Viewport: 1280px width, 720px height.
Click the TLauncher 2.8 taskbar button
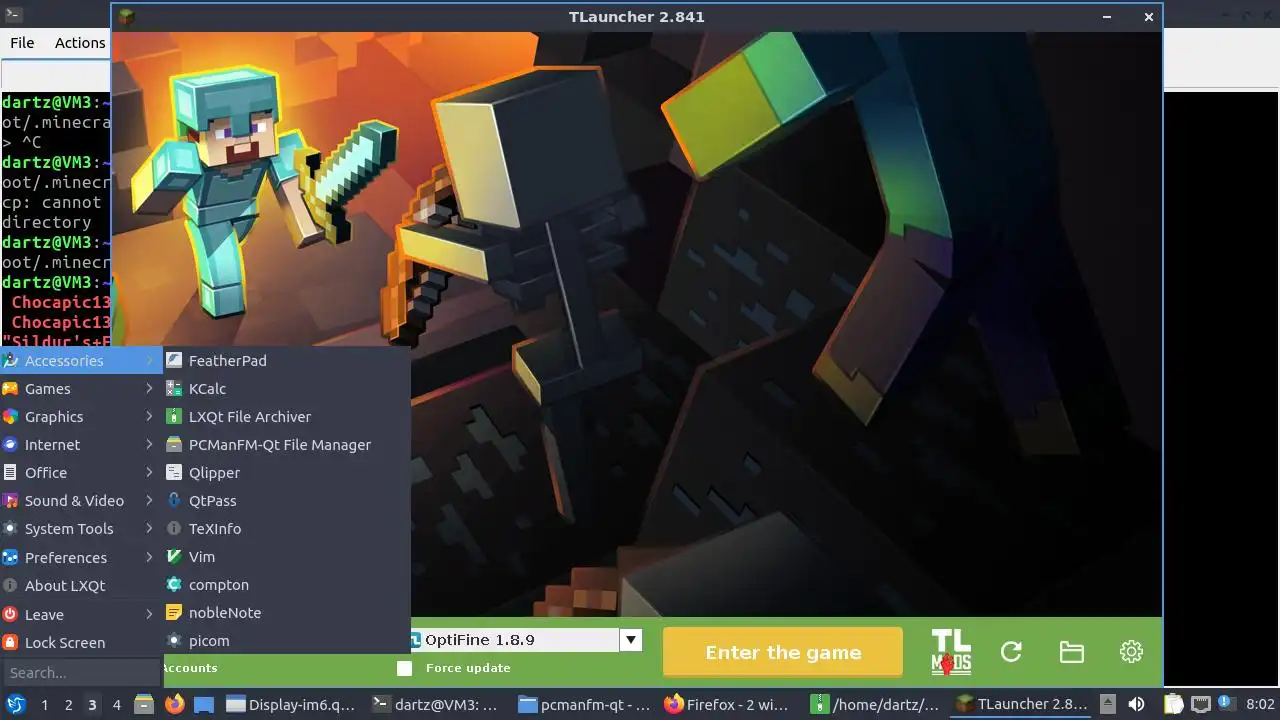coord(1022,704)
